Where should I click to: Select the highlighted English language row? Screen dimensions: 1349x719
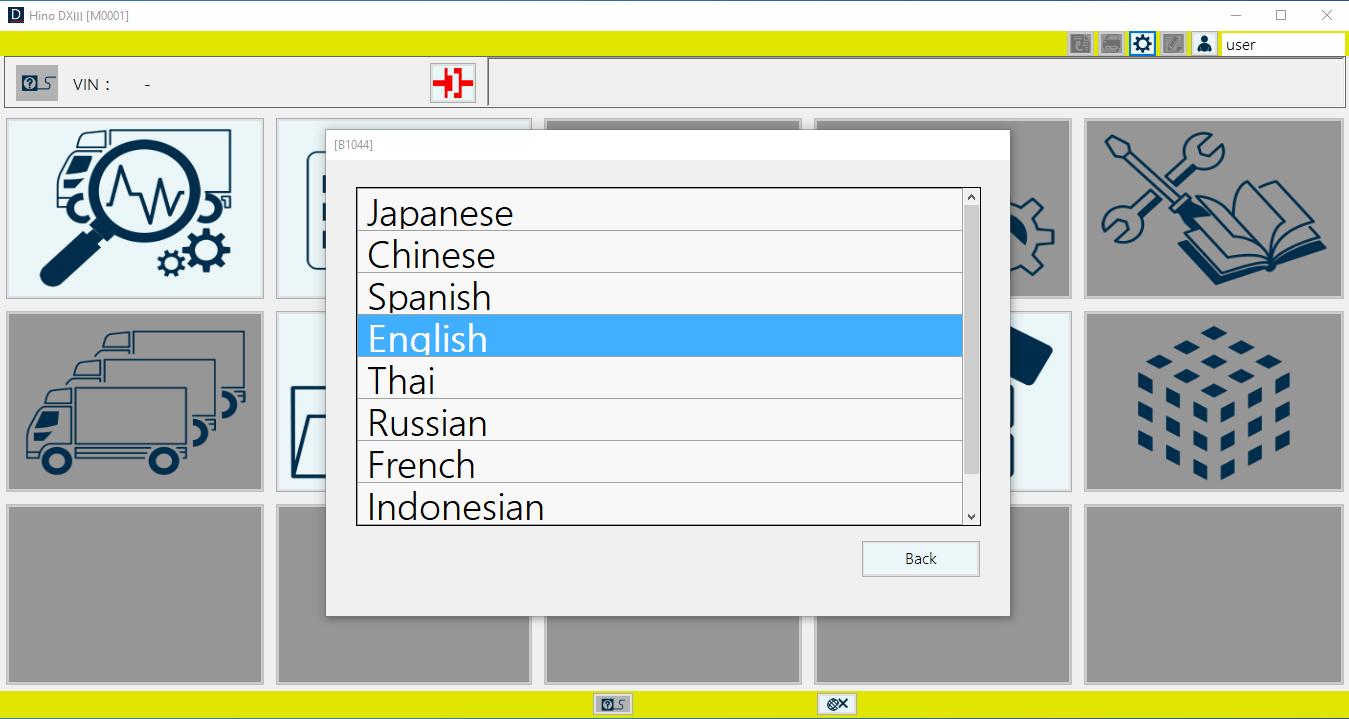(660, 336)
